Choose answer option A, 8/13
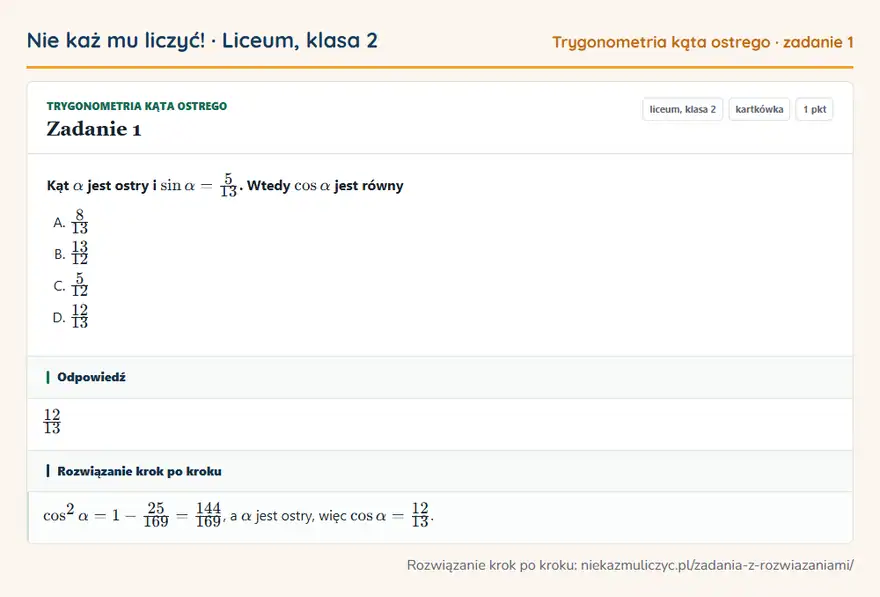880x597 pixels. click(x=71, y=222)
